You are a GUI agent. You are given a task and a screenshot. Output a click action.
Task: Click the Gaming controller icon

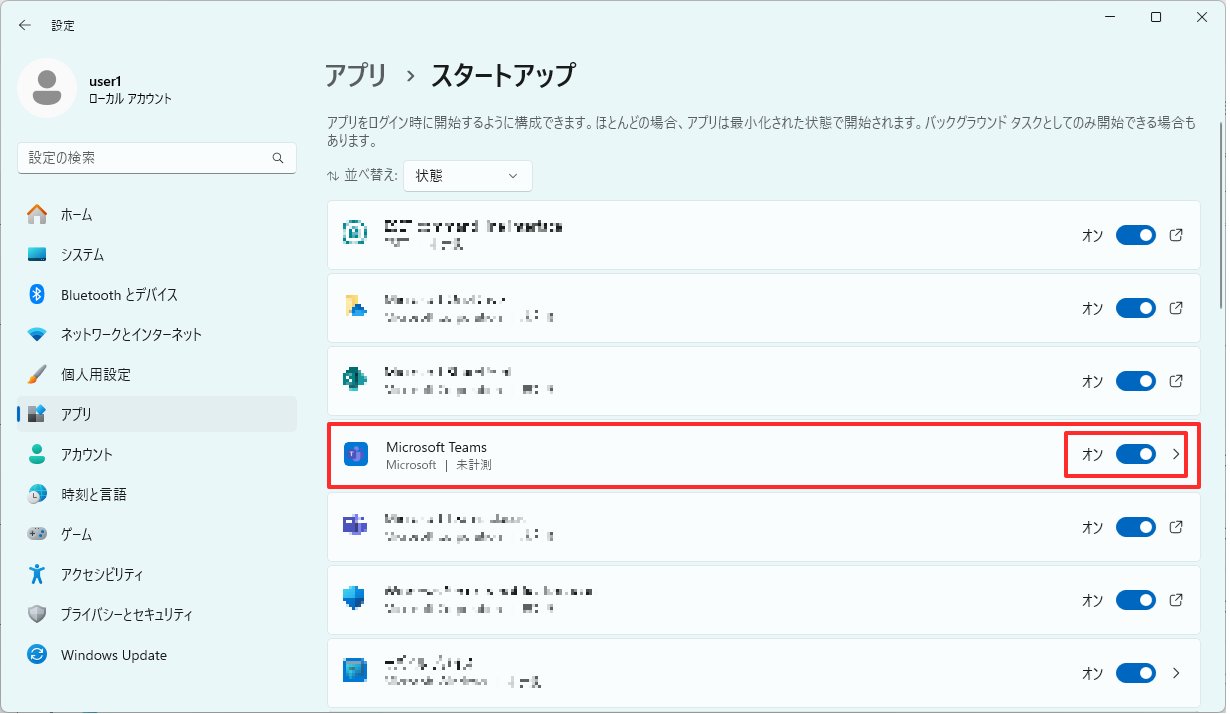(x=37, y=534)
